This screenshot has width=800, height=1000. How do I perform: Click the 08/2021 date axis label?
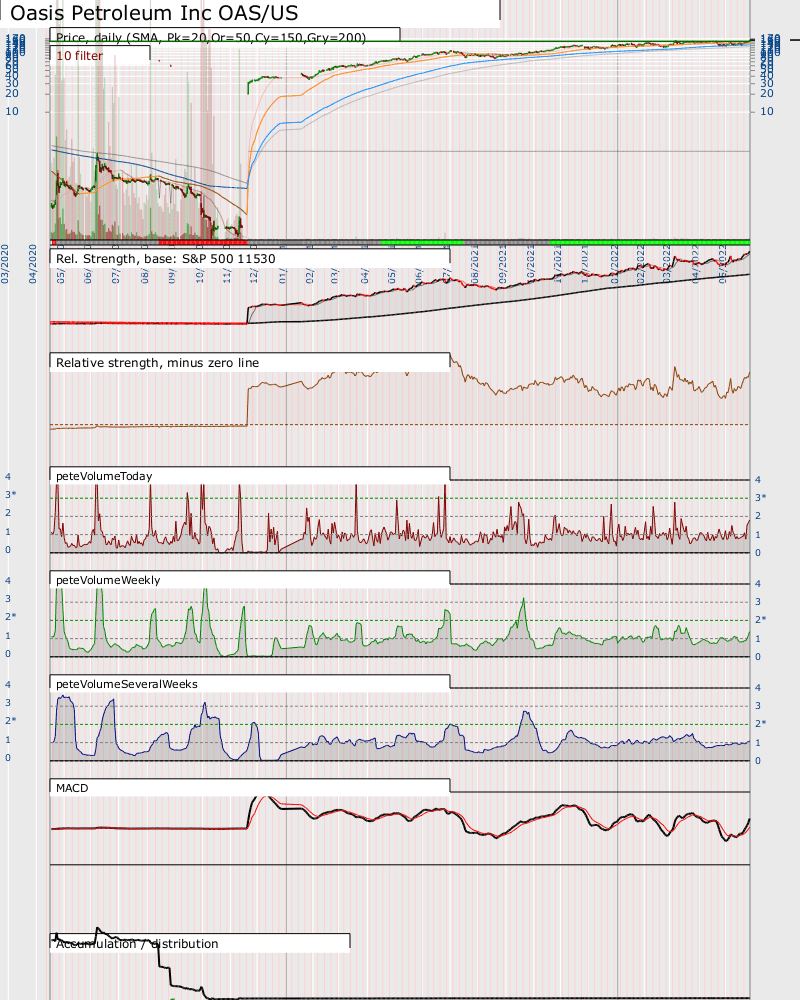pyautogui.click(x=475, y=264)
